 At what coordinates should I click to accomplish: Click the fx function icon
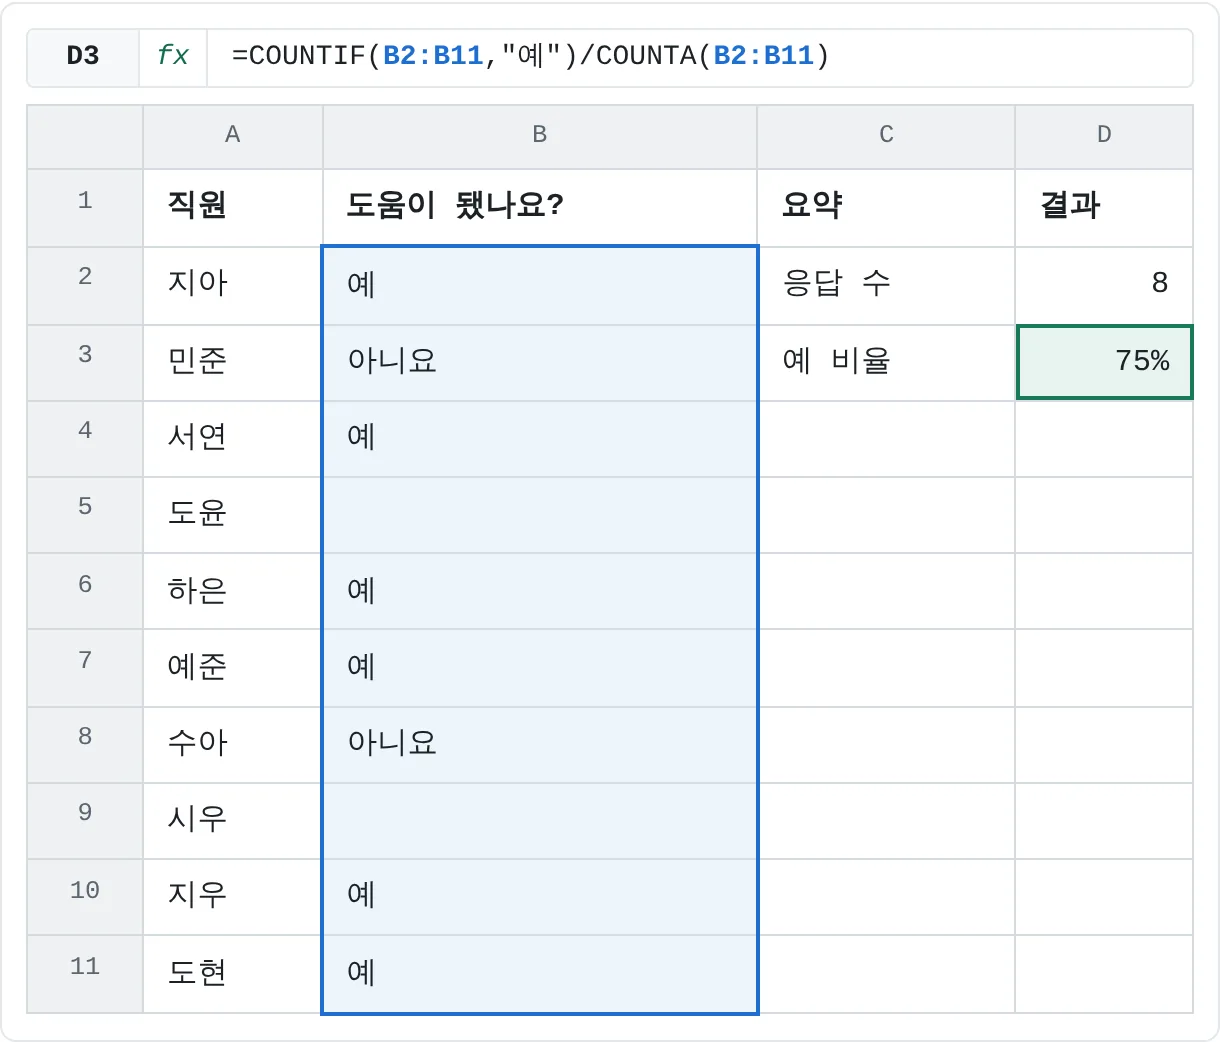[173, 56]
